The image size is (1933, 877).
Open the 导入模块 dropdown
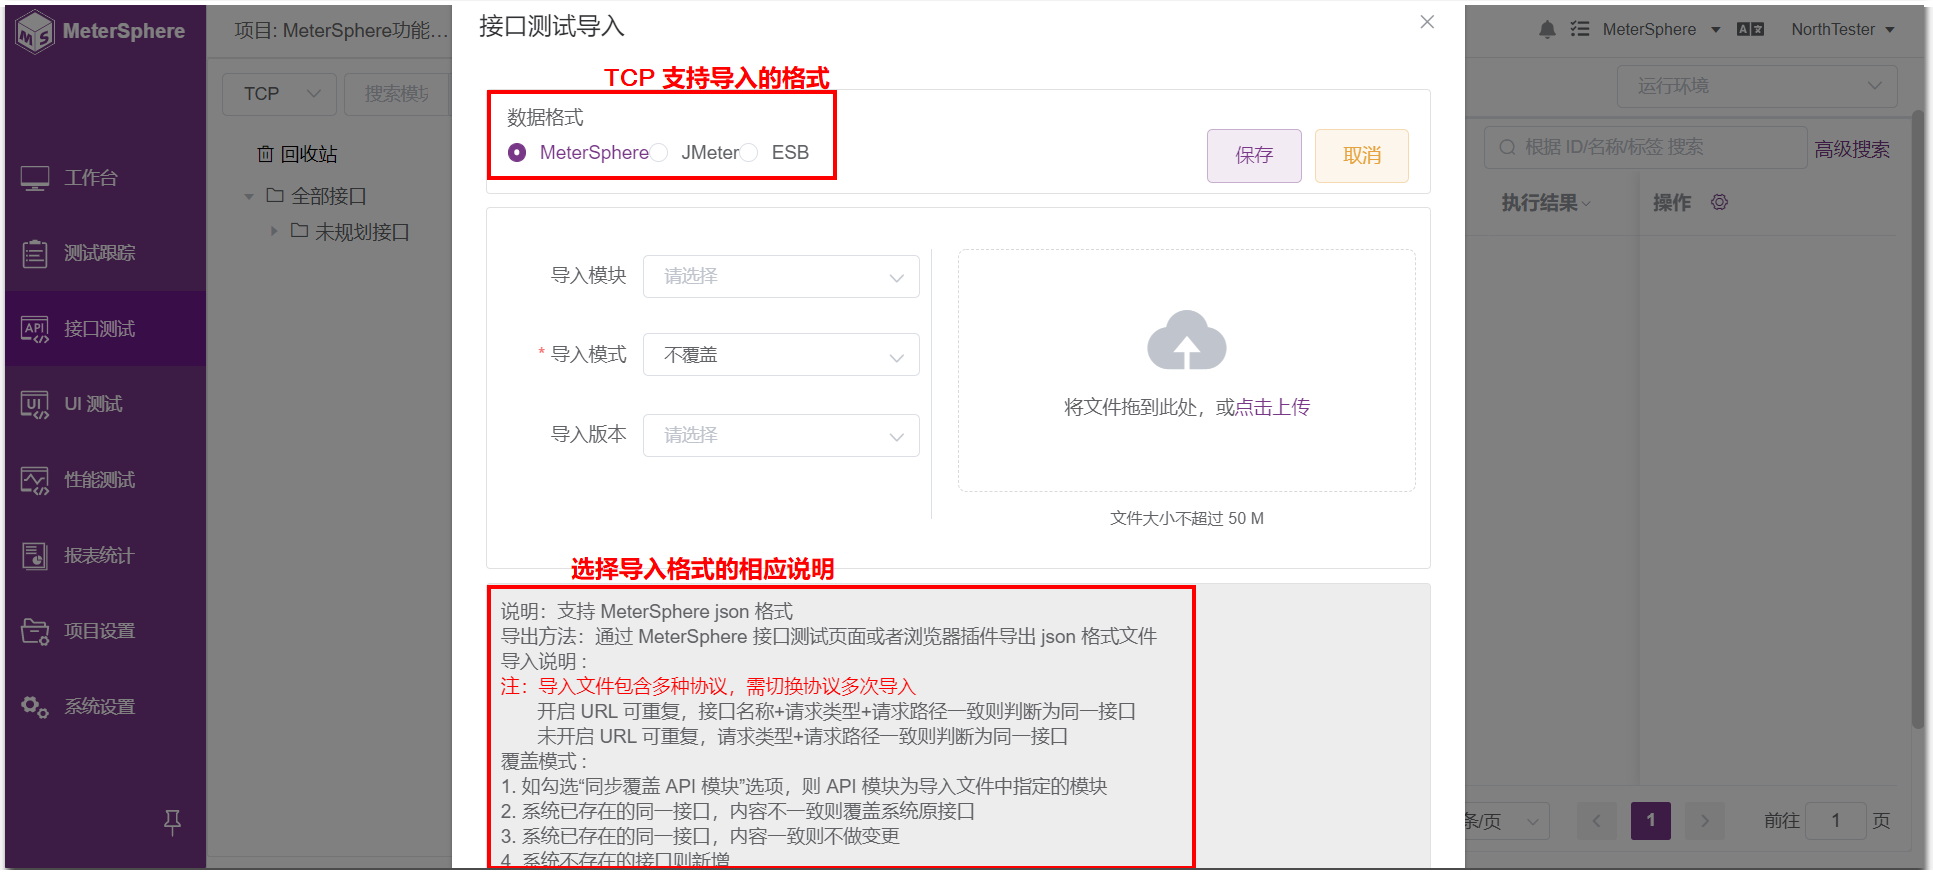tap(781, 276)
